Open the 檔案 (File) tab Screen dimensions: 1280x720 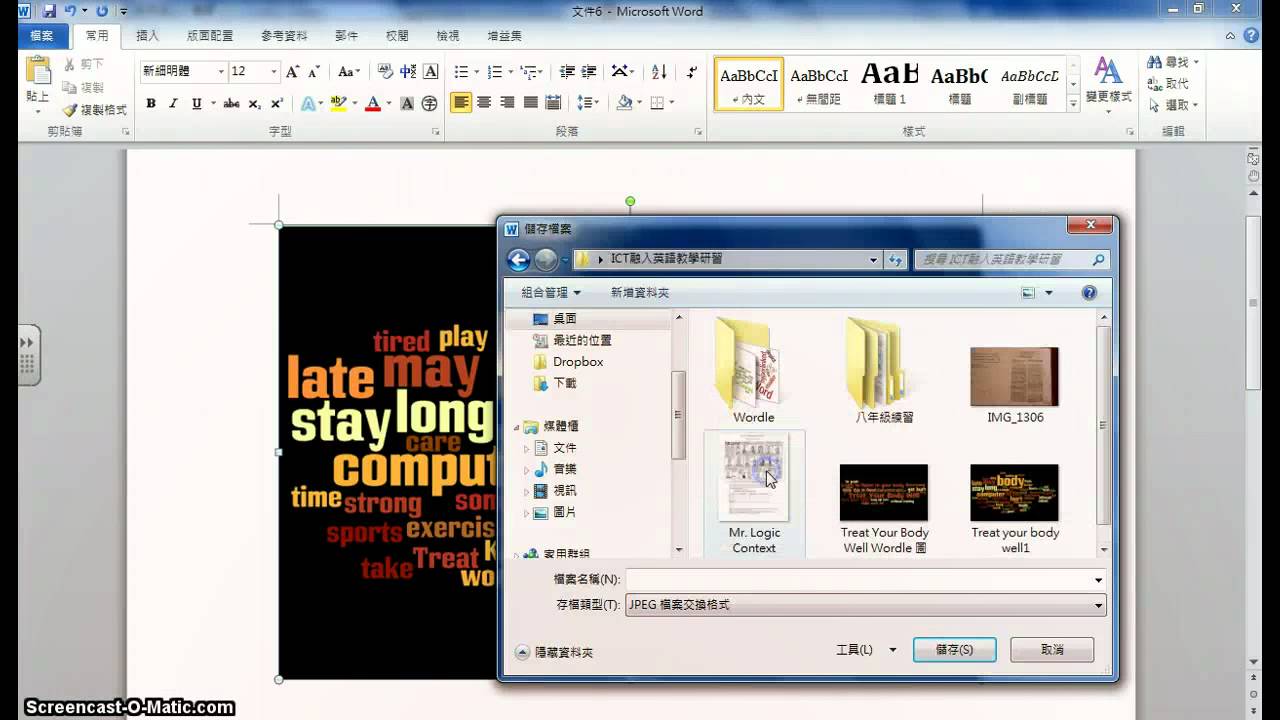[x=42, y=36]
